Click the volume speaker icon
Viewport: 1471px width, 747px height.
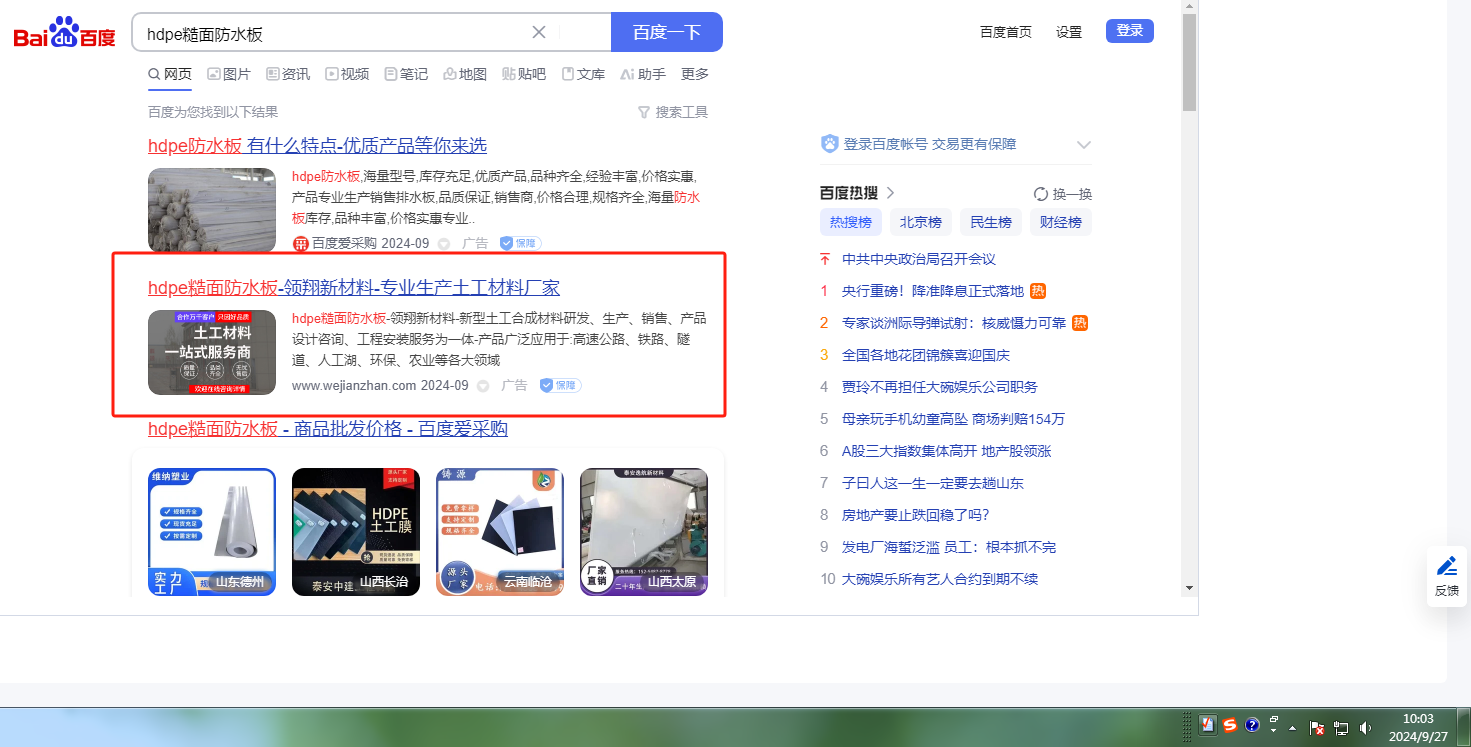pyautogui.click(x=1366, y=728)
